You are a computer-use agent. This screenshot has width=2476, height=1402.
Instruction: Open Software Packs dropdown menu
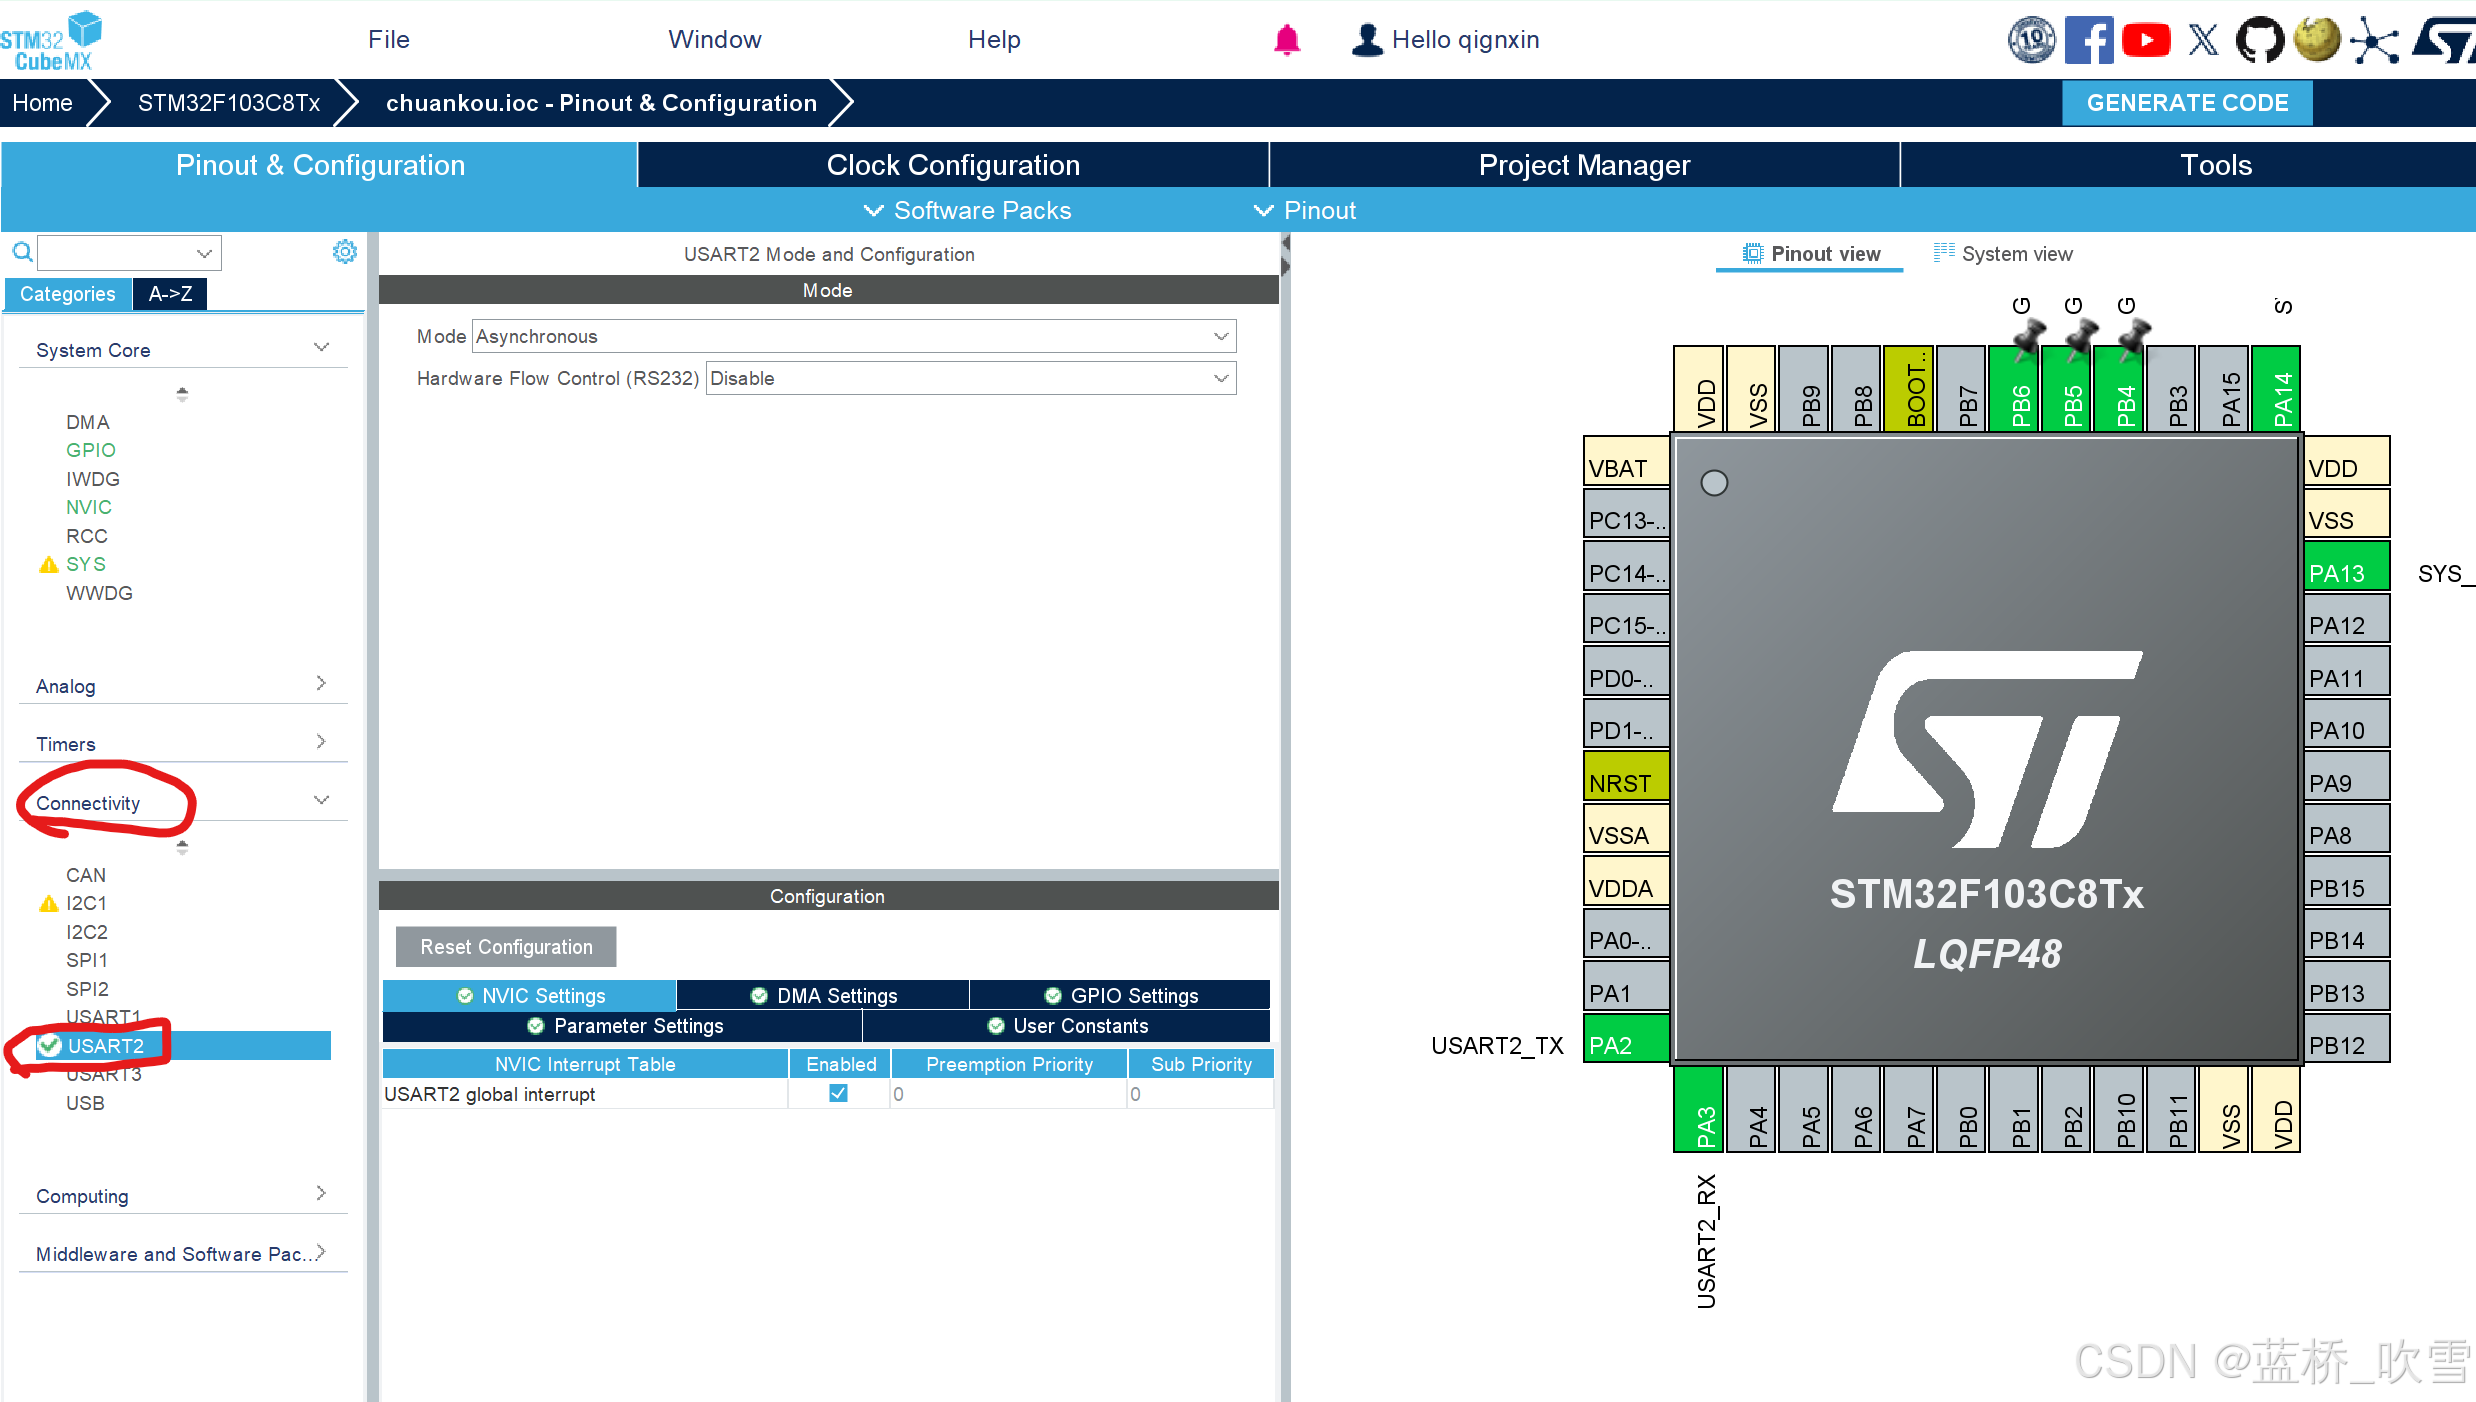pos(967,210)
